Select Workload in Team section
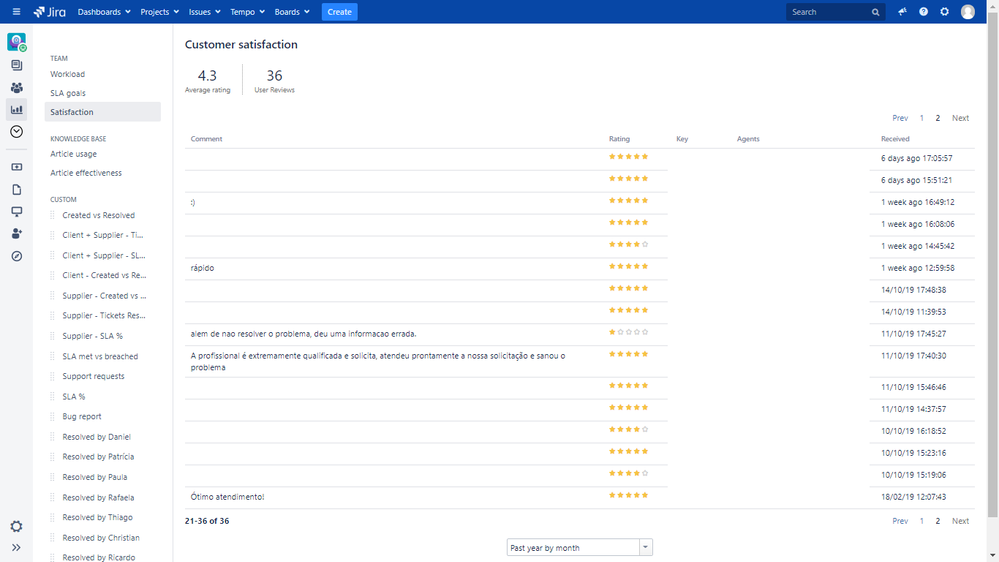 tap(68, 74)
